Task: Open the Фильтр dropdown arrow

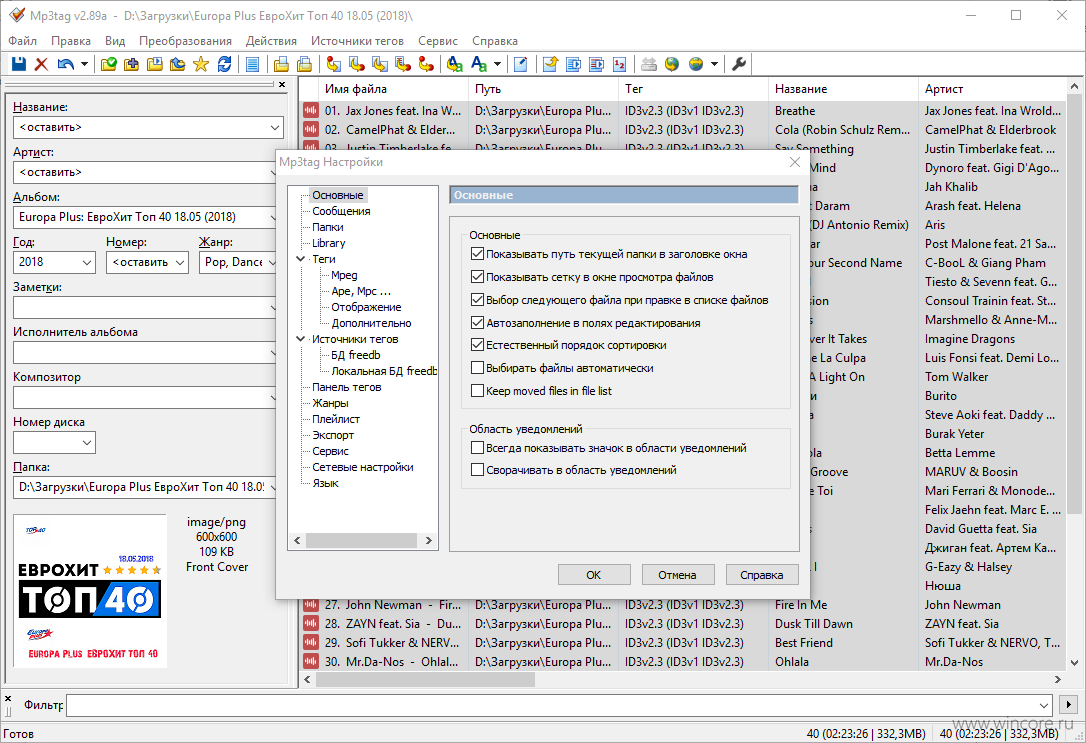Action: 1044,705
